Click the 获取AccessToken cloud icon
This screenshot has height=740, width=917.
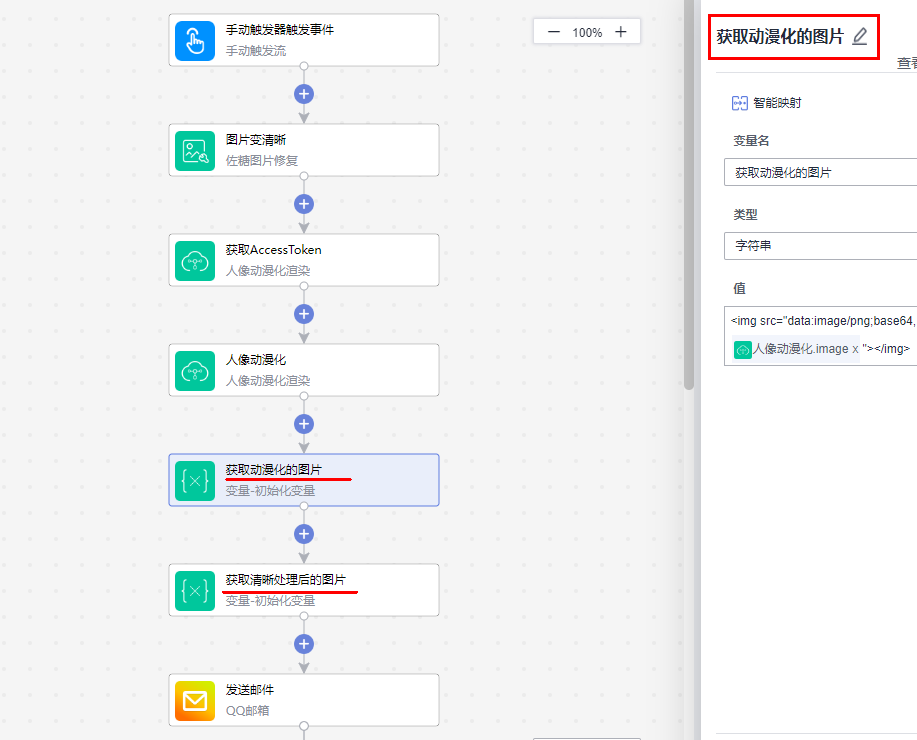click(195, 261)
